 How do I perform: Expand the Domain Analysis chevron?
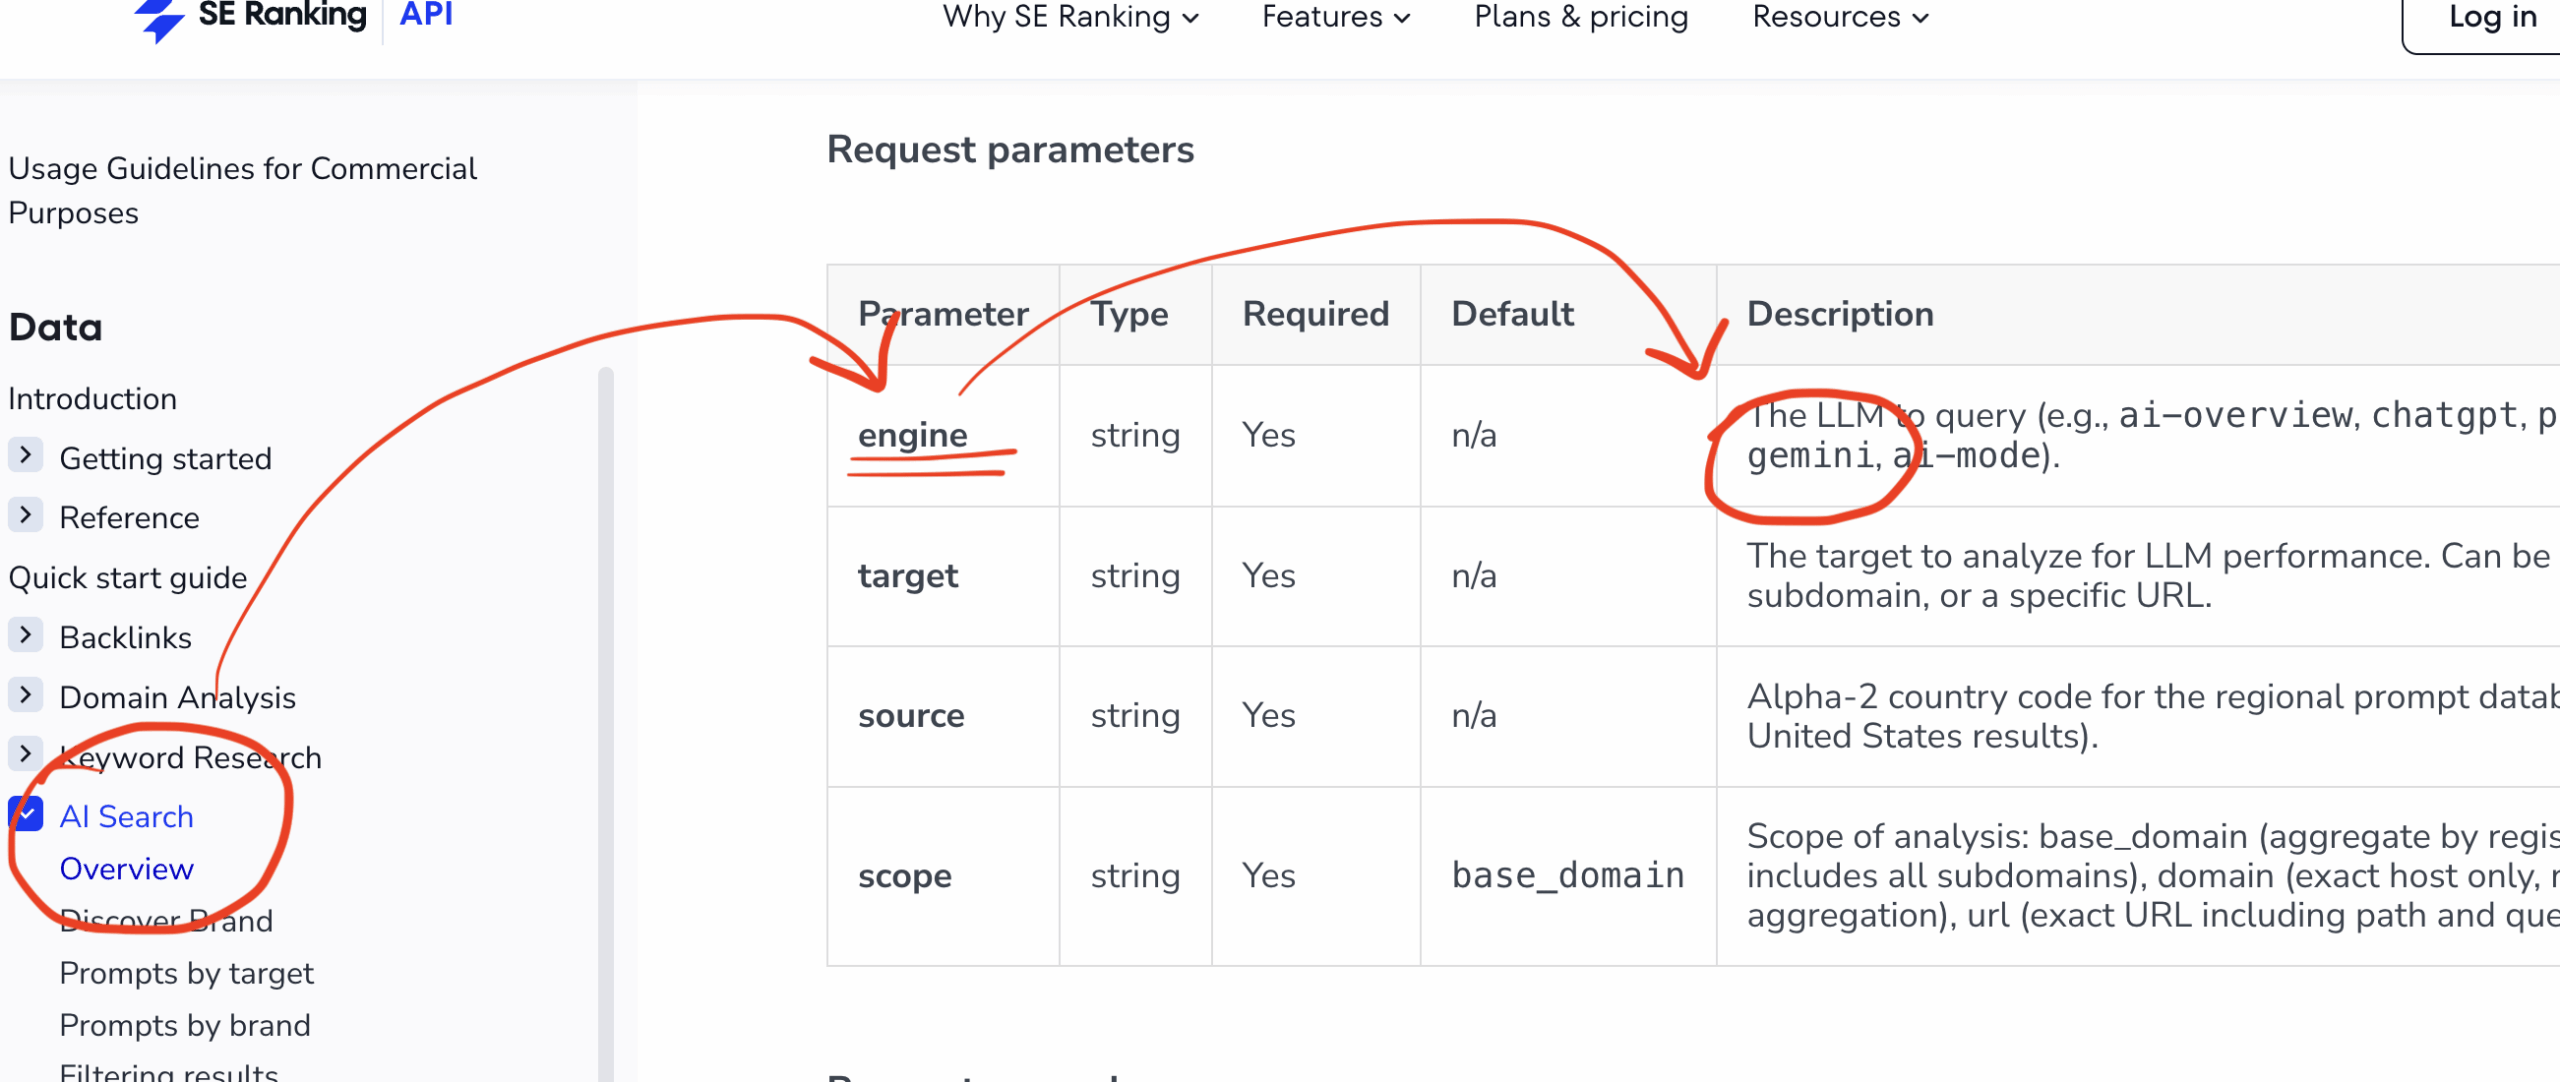pyautogui.click(x=26, y=695)
